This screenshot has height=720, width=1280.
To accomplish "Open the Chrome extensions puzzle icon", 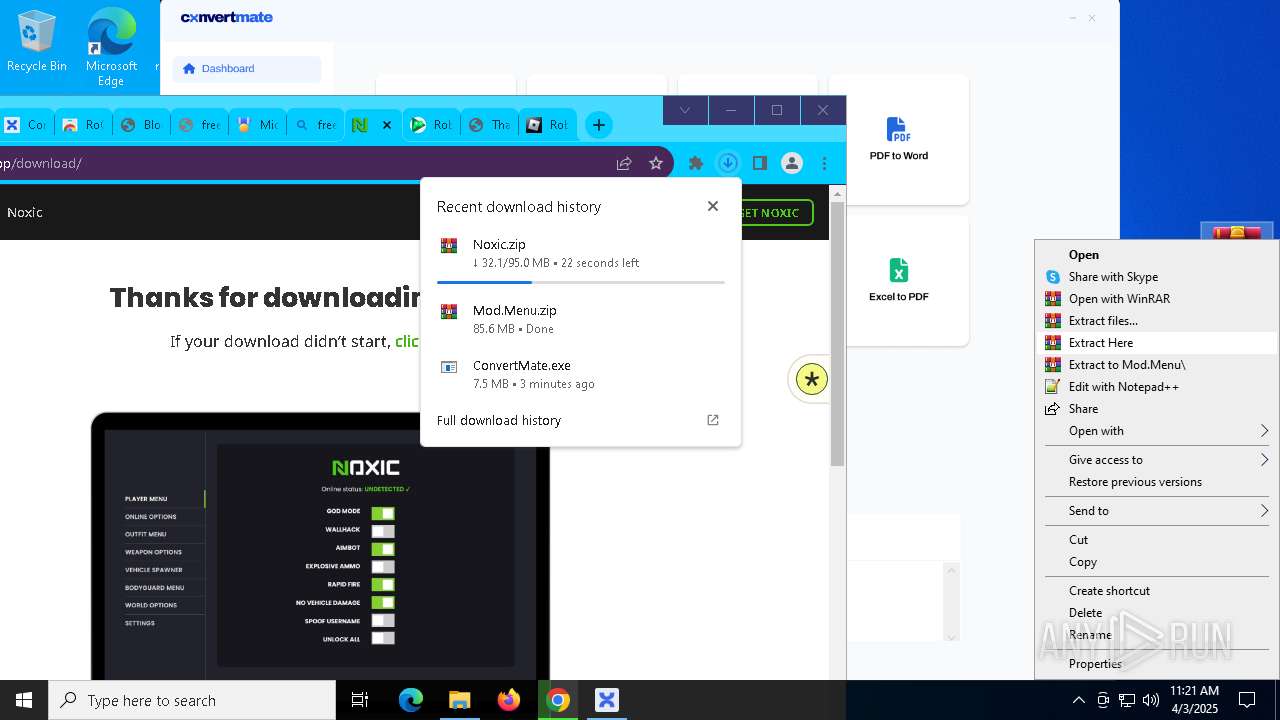I will click(696, 163).
